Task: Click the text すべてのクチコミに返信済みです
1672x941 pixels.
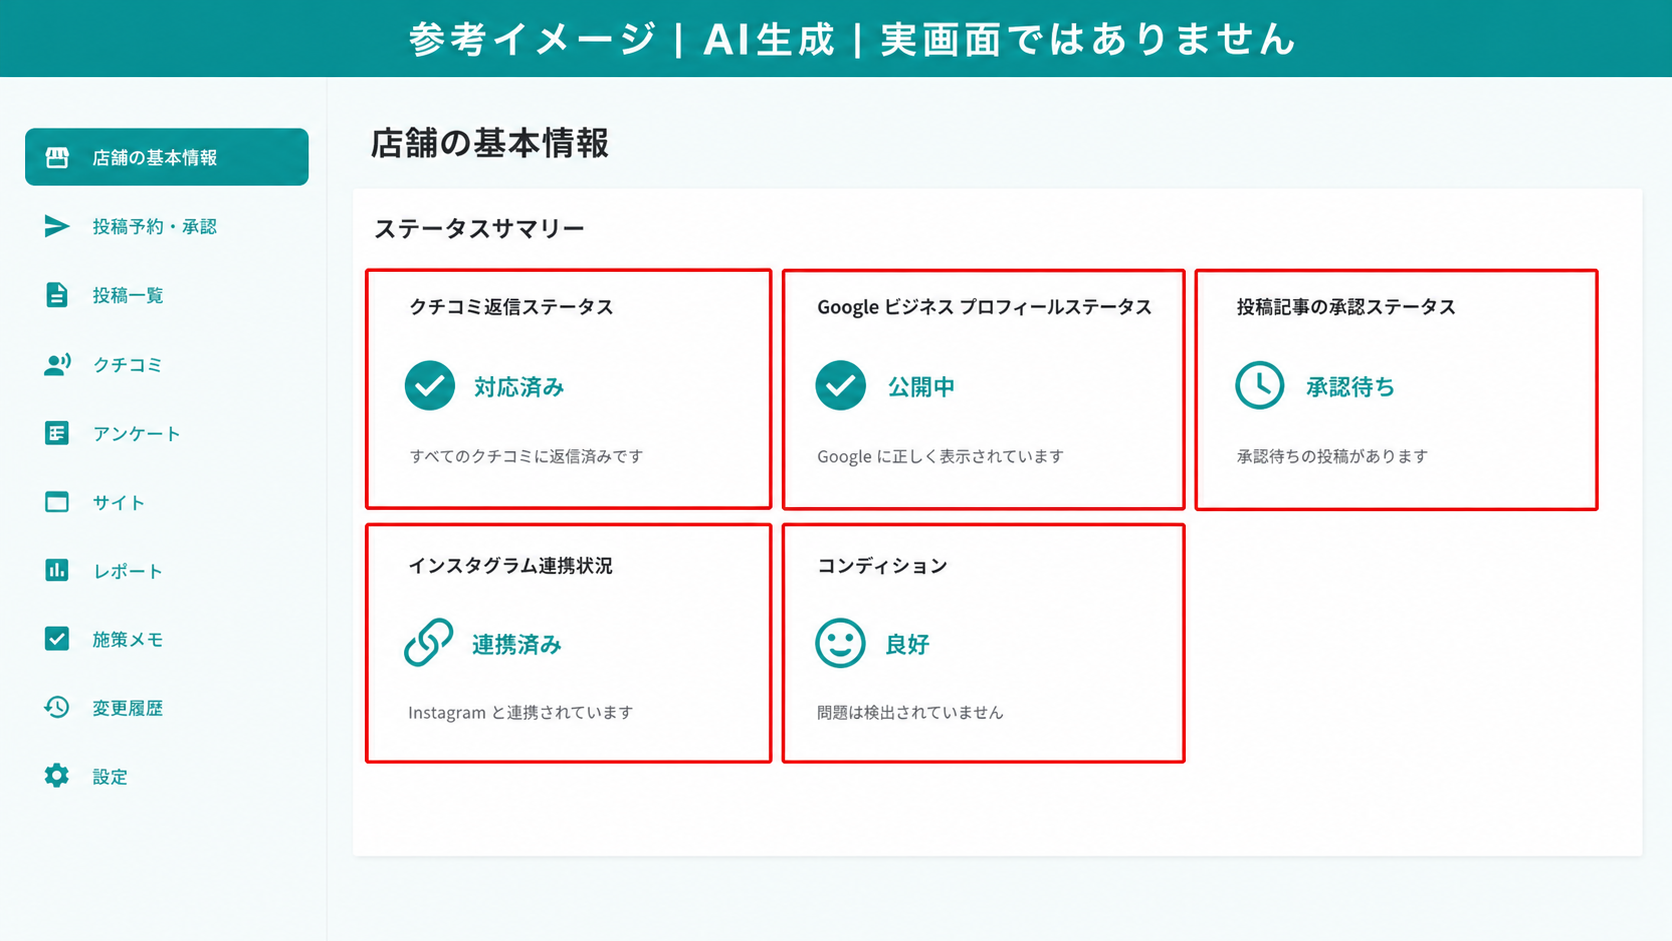Action: 526,456
